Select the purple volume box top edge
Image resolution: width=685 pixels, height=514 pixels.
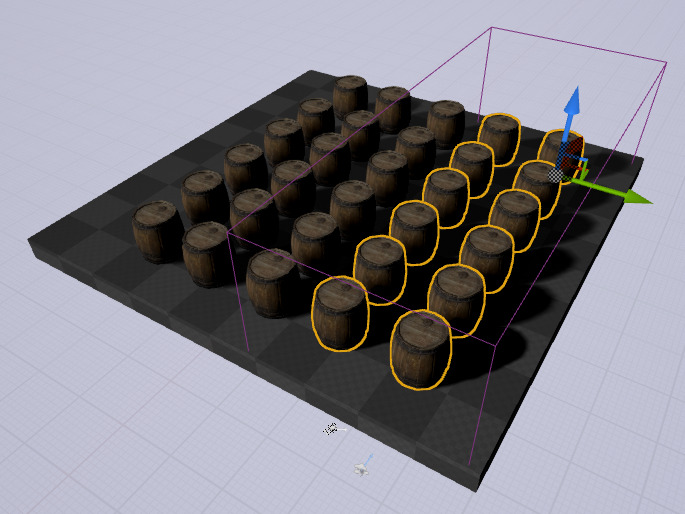click(x=579, y=45)
